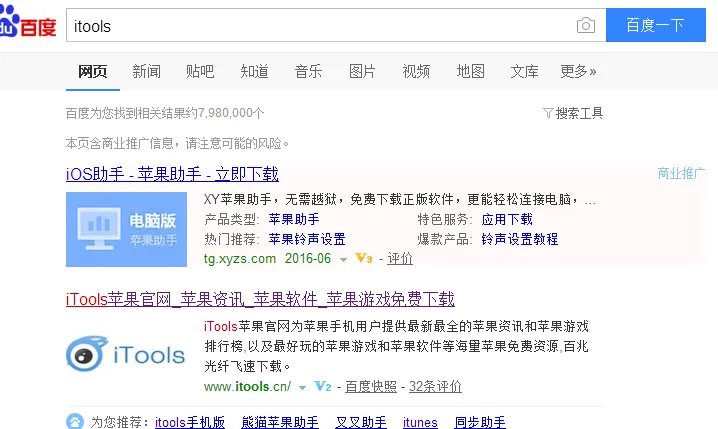The width and height of the screenshot is (718, 429).
Task: Open 评价 link for tg.xyzs.com
Action: click(400, 259)
